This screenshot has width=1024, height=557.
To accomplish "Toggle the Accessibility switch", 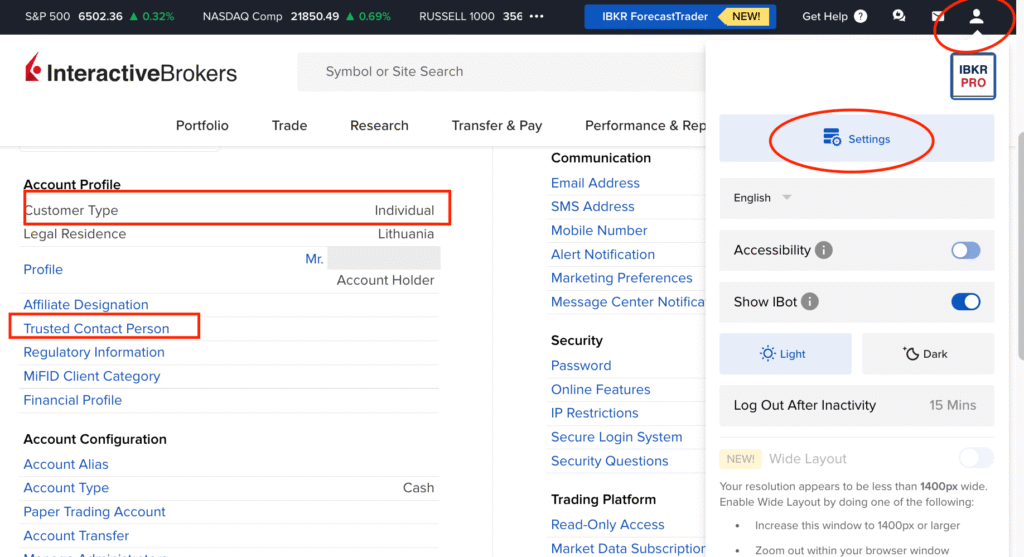I will click(965, 250).
